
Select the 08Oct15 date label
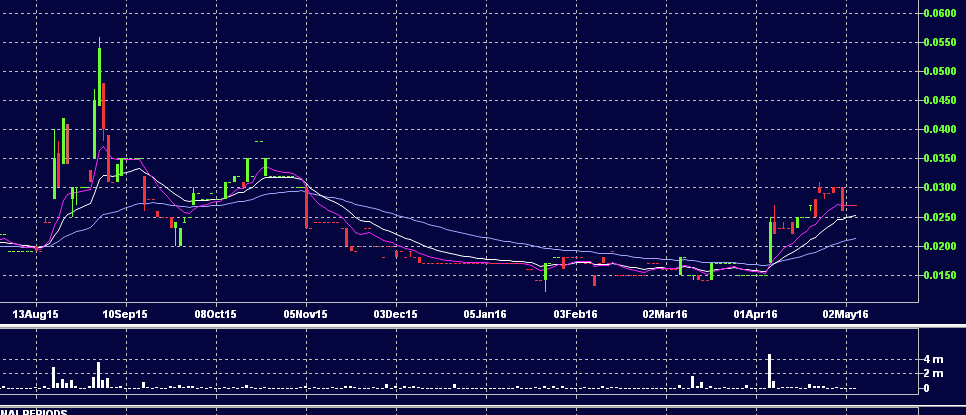[x=216, y=314]
